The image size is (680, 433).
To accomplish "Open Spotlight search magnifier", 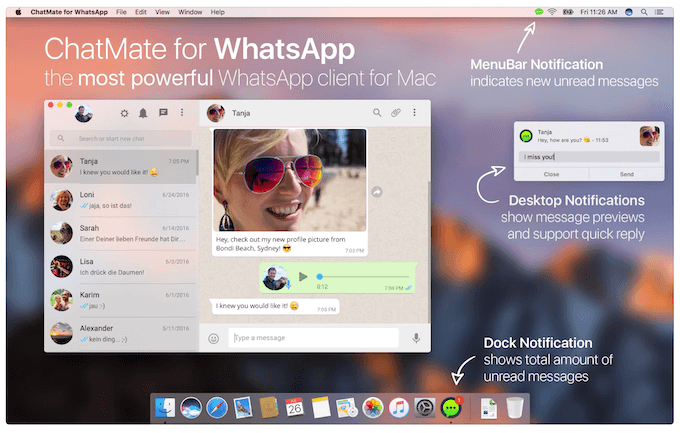I will point(644,12).
